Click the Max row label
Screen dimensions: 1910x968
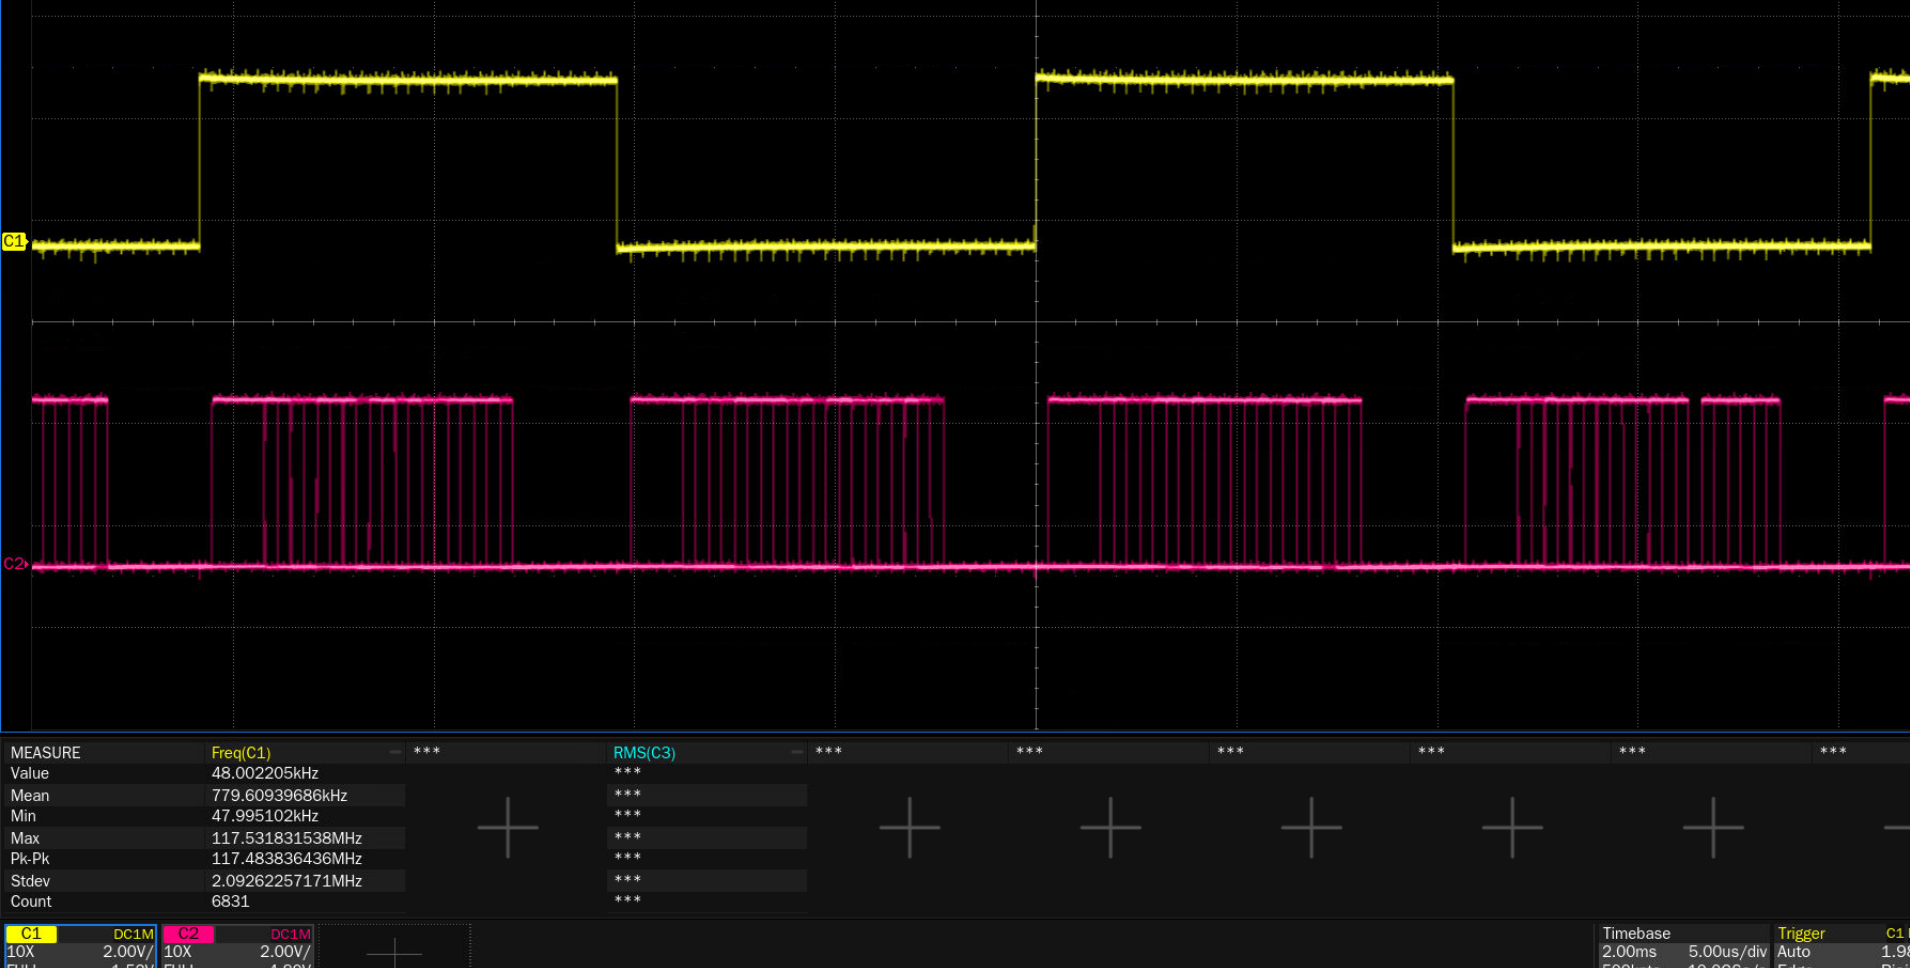tap(25, 838)
